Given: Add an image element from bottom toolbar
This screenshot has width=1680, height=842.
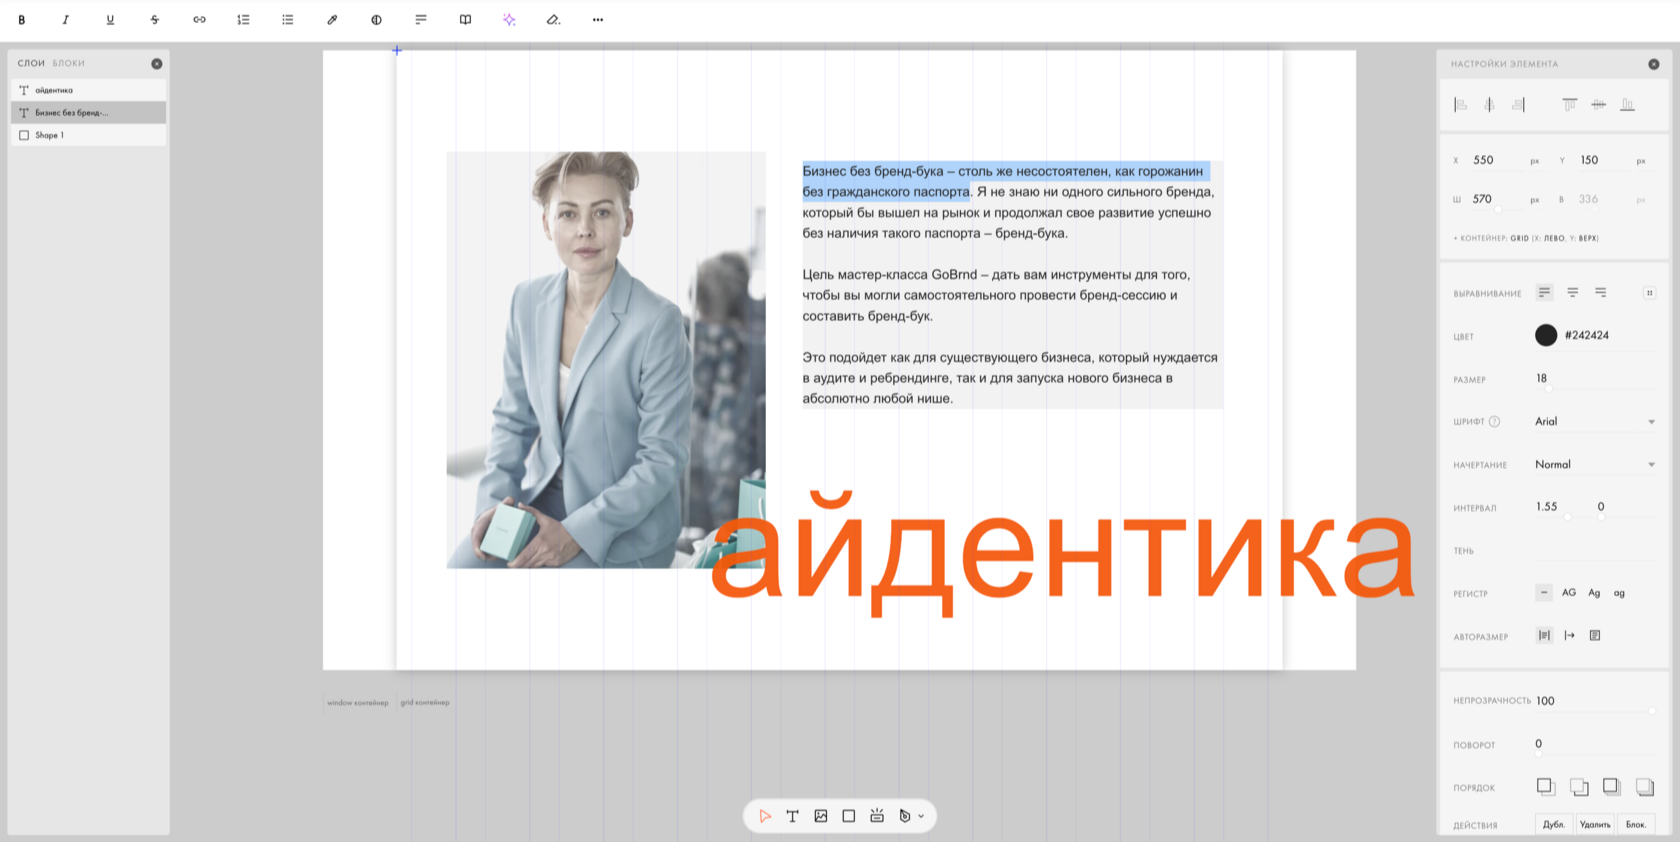Looking at the screenshot, I should [x=821, y=816].
